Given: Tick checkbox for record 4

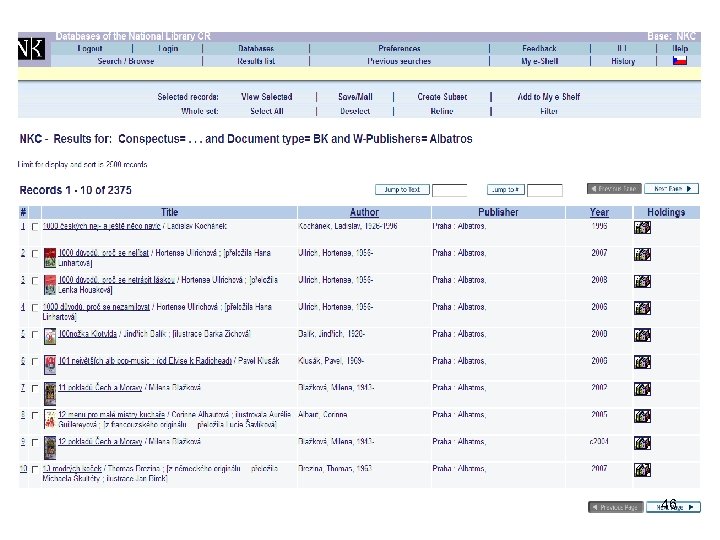Looking at the screenshot, I should pyautogui.click(x=35, y=308).
